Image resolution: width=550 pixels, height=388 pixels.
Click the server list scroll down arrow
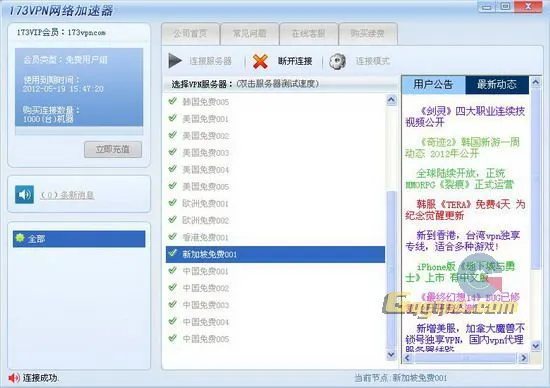pos(391,354)
